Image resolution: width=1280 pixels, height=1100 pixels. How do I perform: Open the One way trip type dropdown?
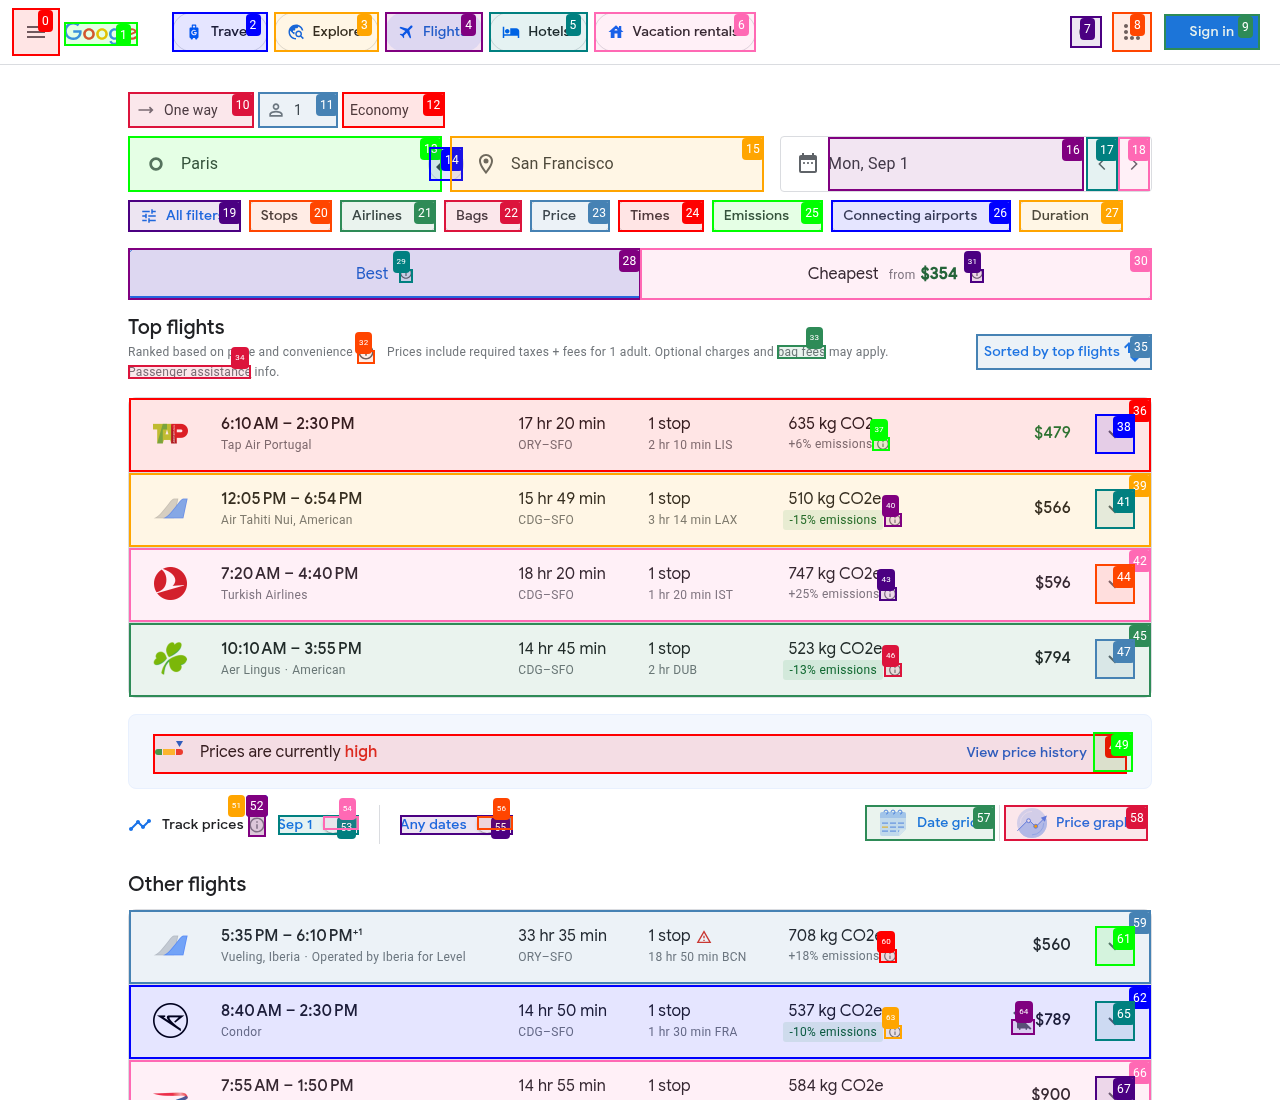191,110
